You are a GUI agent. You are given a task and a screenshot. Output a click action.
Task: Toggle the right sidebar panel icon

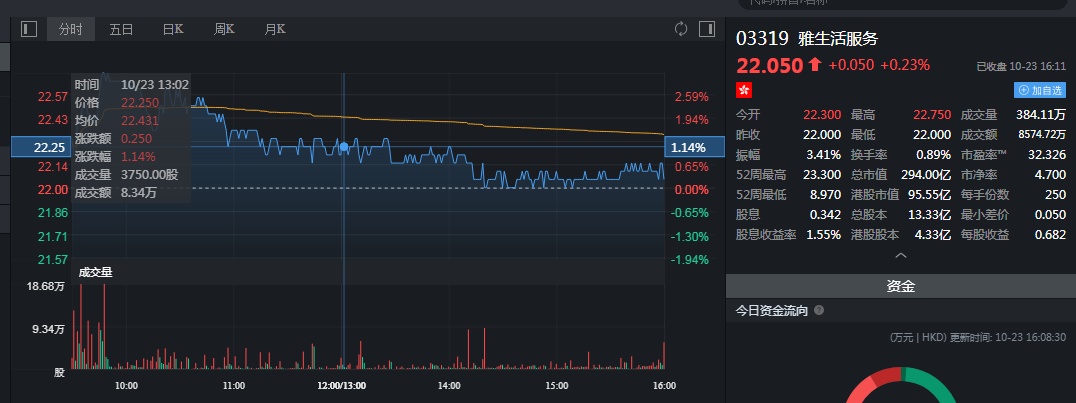tap(706, 29)
